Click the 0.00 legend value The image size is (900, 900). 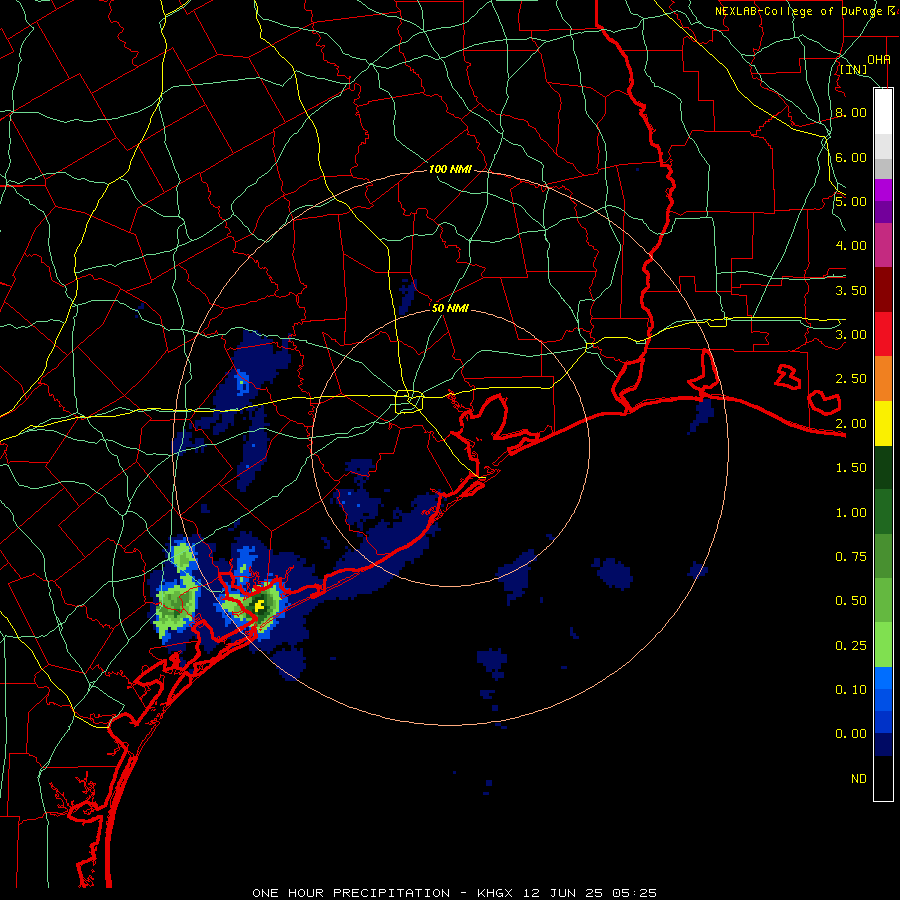point(851,734)
